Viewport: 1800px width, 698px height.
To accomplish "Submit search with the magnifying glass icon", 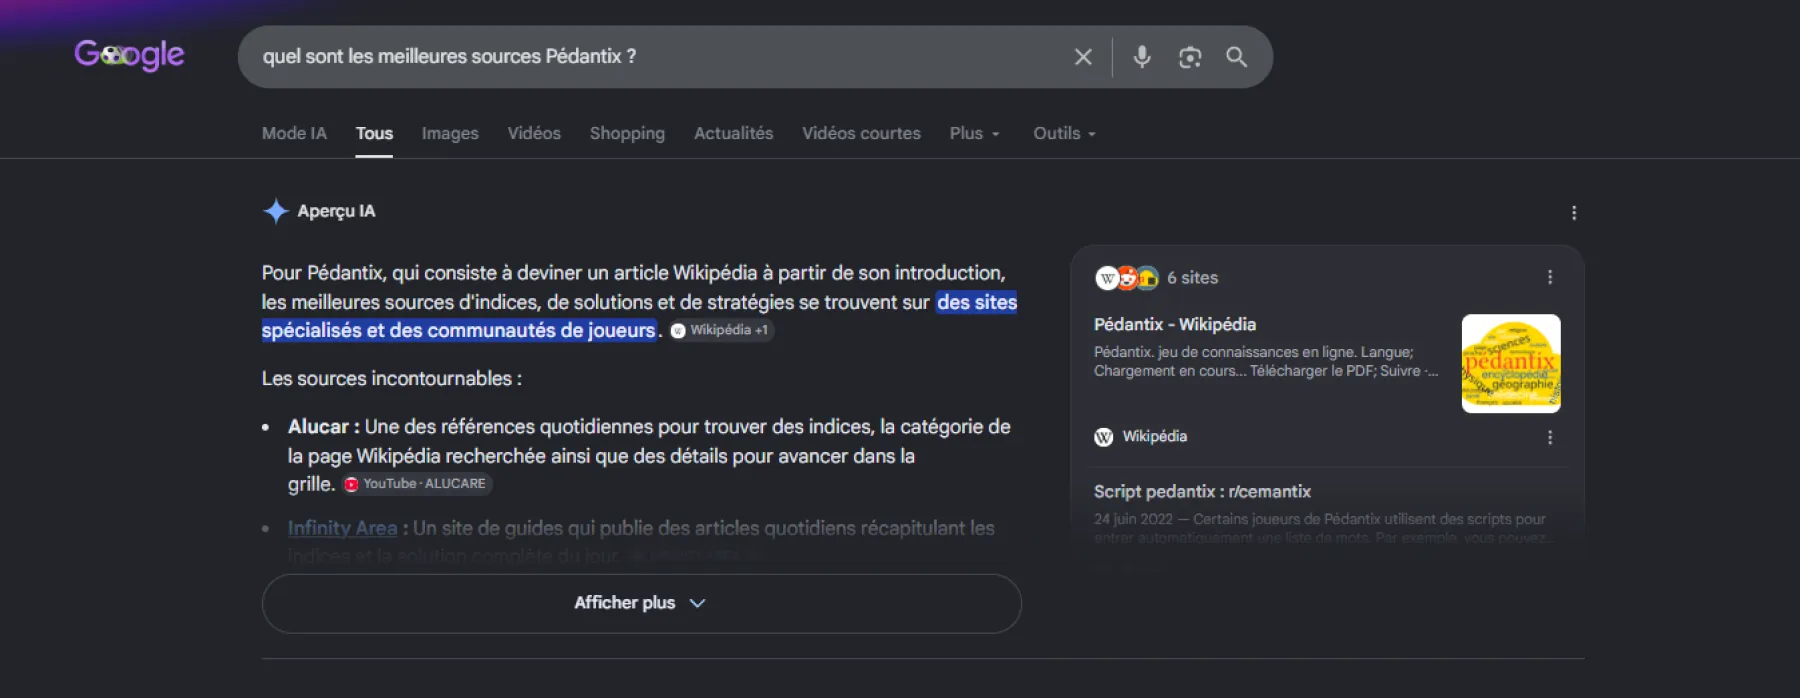I will click(x=1237, y=57).
